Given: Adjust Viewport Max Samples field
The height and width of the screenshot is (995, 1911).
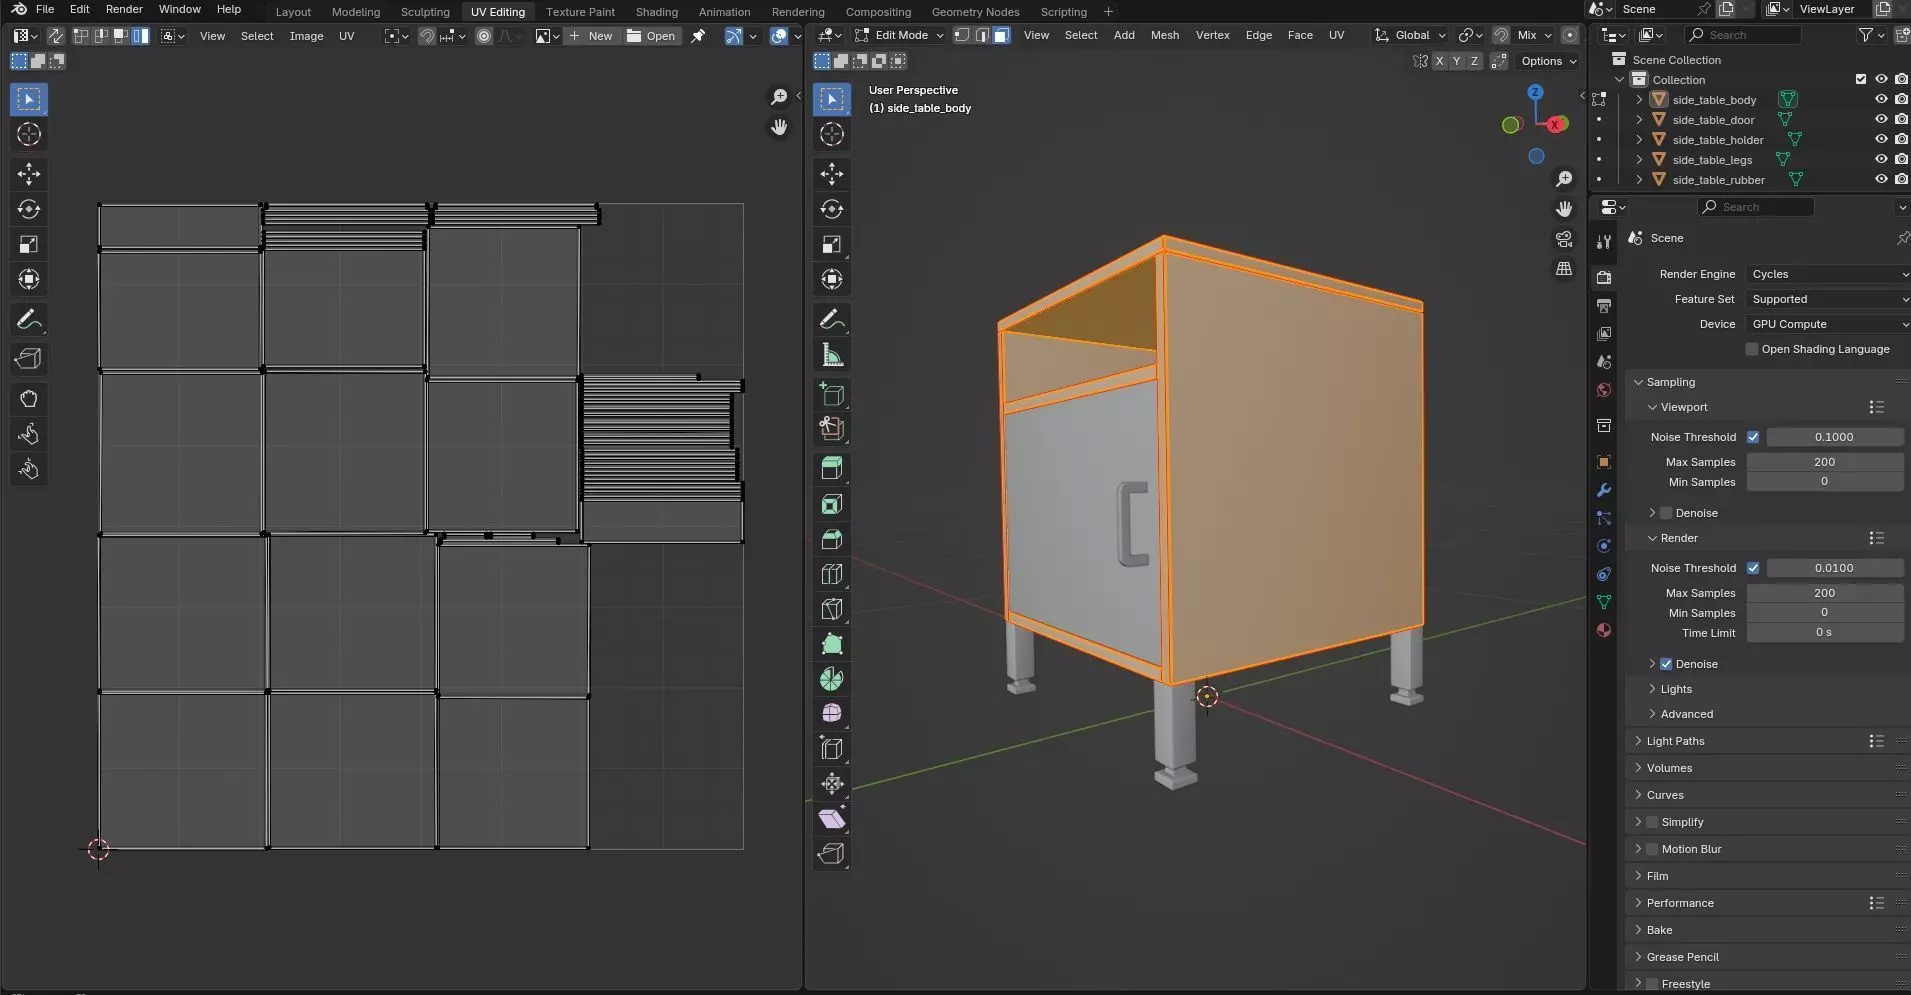Looking at the screenshot, I should coord(1825,462).
